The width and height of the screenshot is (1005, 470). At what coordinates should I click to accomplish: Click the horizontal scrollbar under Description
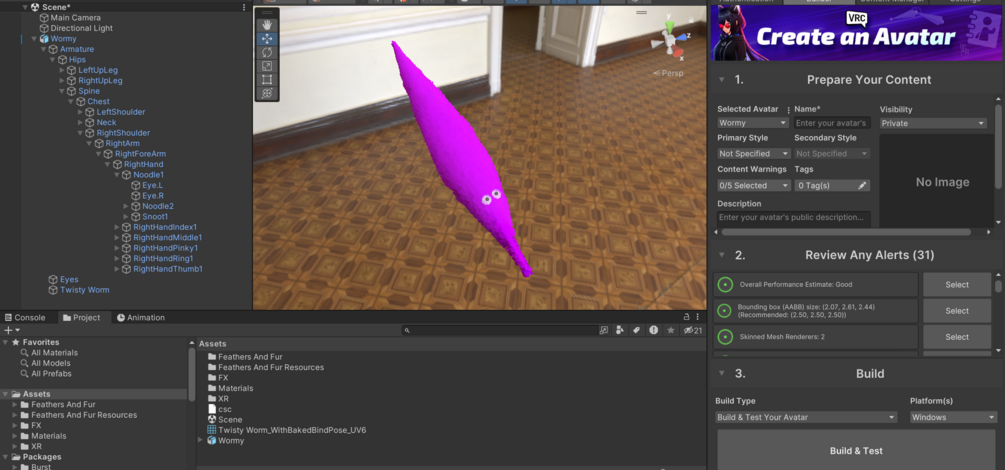[845, 232]
